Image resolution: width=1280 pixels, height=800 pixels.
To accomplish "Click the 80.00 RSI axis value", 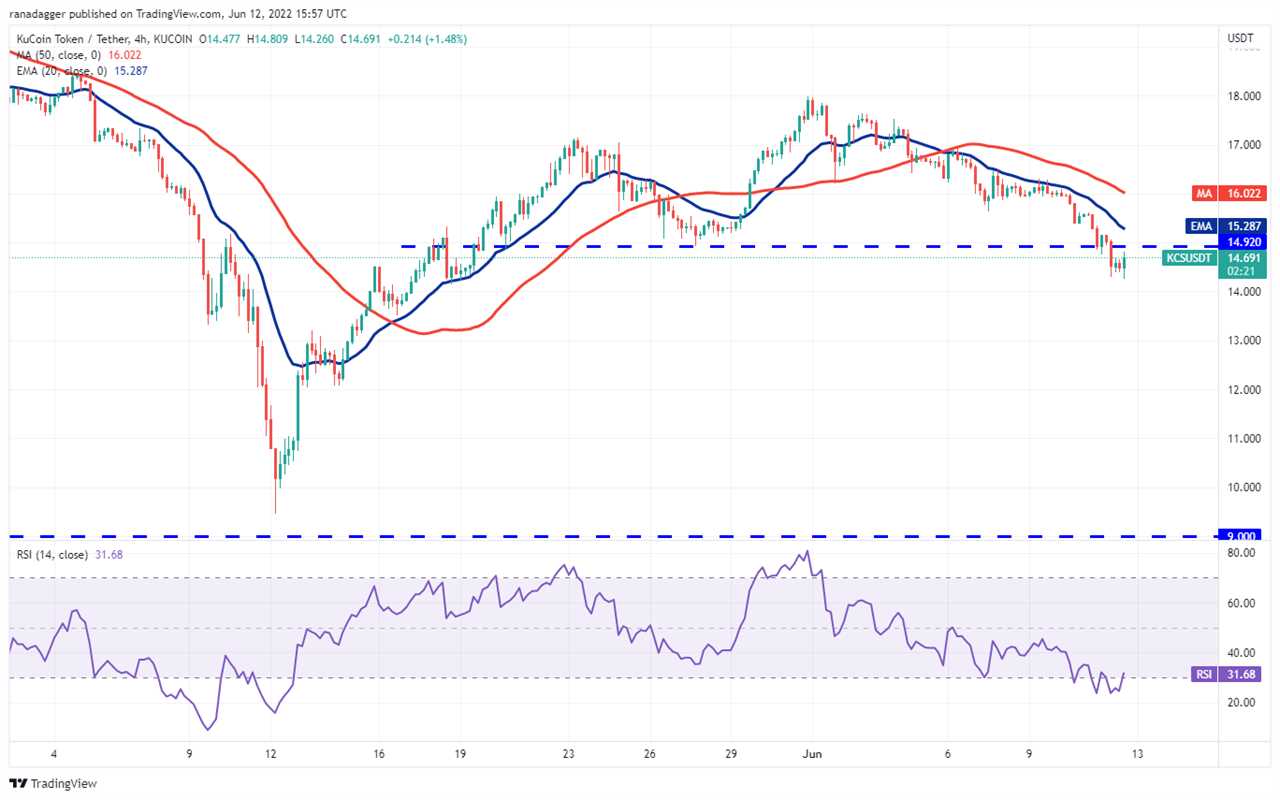I will click(1240, 553).
